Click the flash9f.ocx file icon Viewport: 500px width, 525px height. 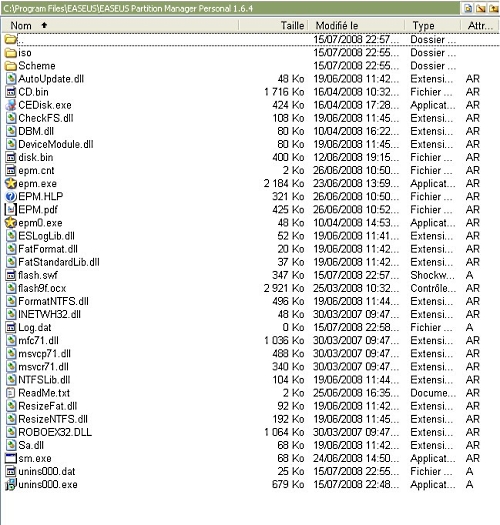tap(11, 288)
